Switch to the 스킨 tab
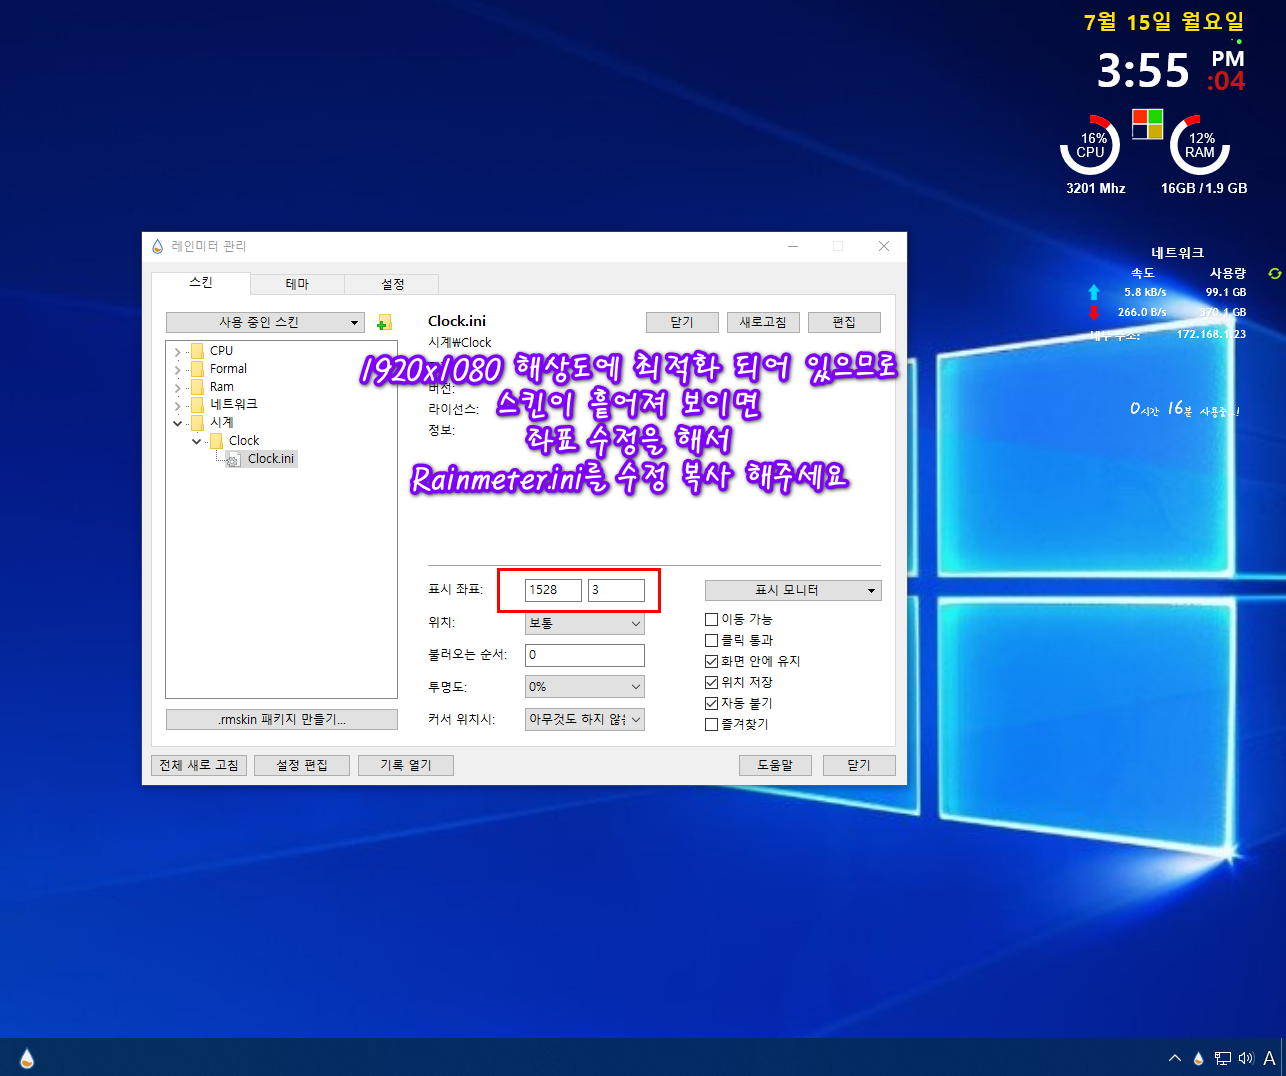1286x1076 pixels. tap(201, 282)
